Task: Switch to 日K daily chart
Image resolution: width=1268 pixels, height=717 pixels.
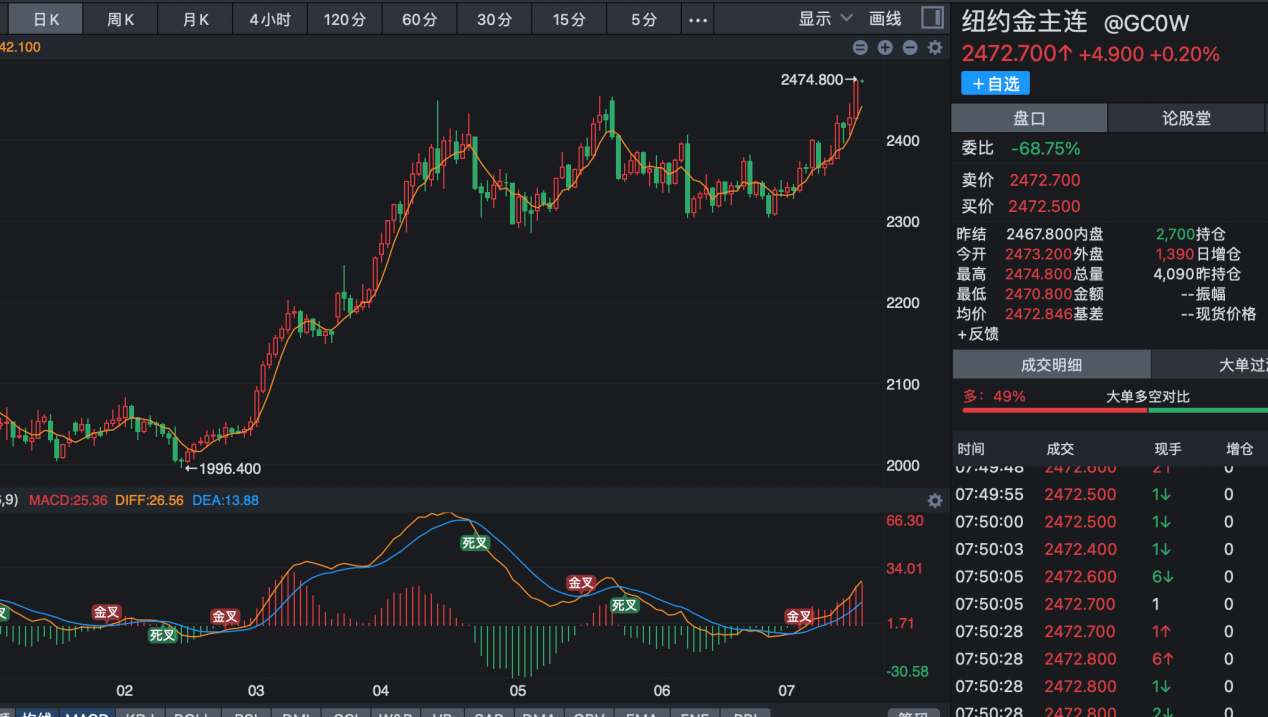Action: point(46,19)
